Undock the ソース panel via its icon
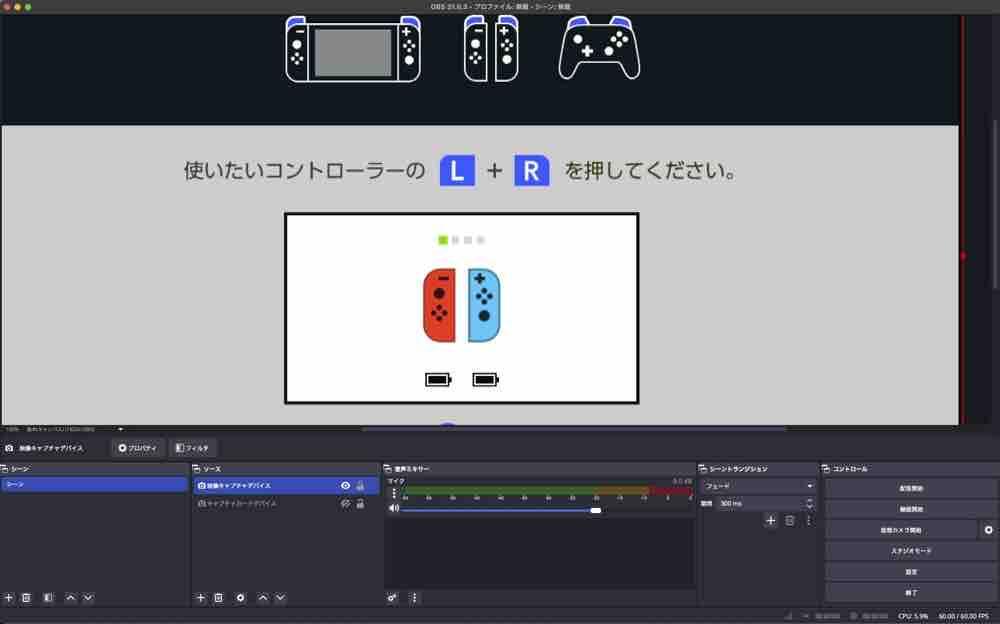 [x=196, y=469]
